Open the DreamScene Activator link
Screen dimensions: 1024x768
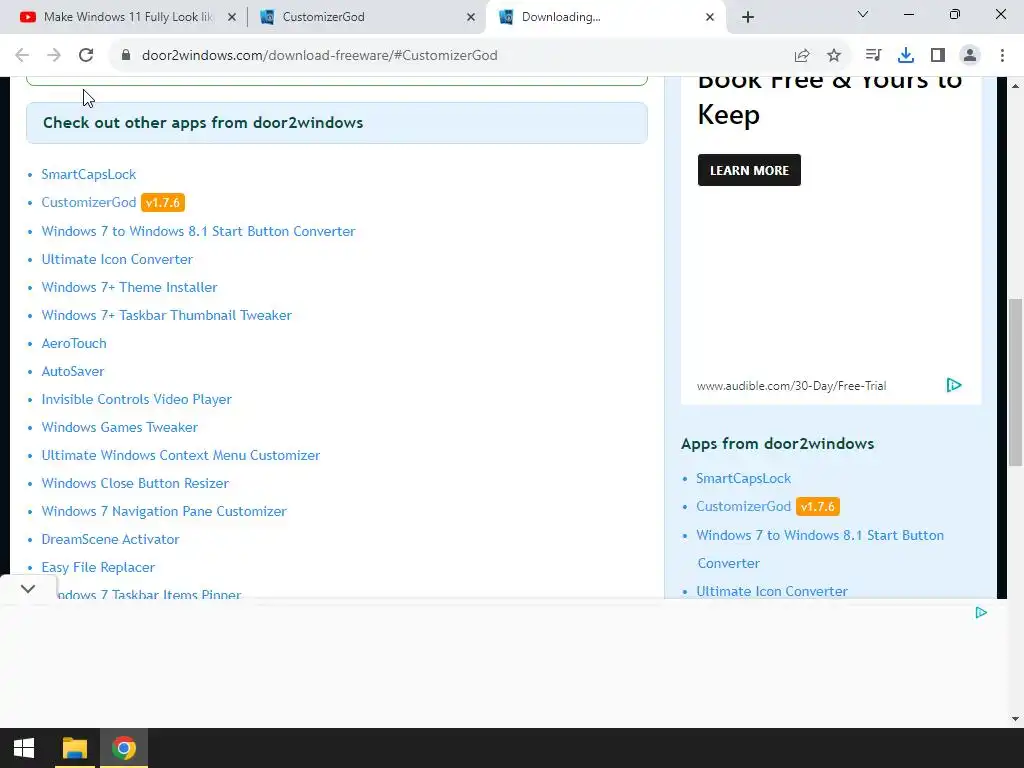(x=110, y=539)
